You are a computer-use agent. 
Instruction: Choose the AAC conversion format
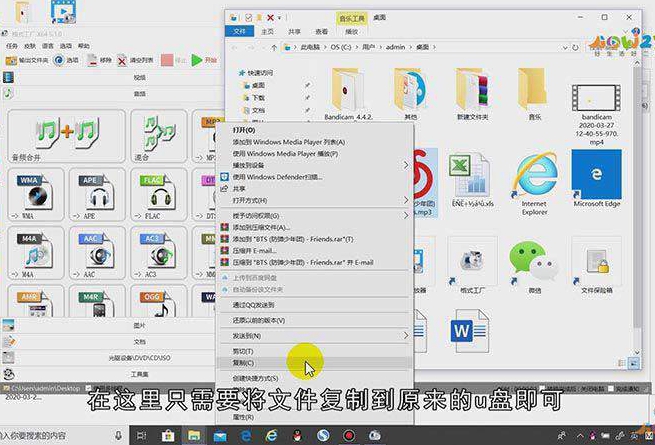tap(97, 253)
